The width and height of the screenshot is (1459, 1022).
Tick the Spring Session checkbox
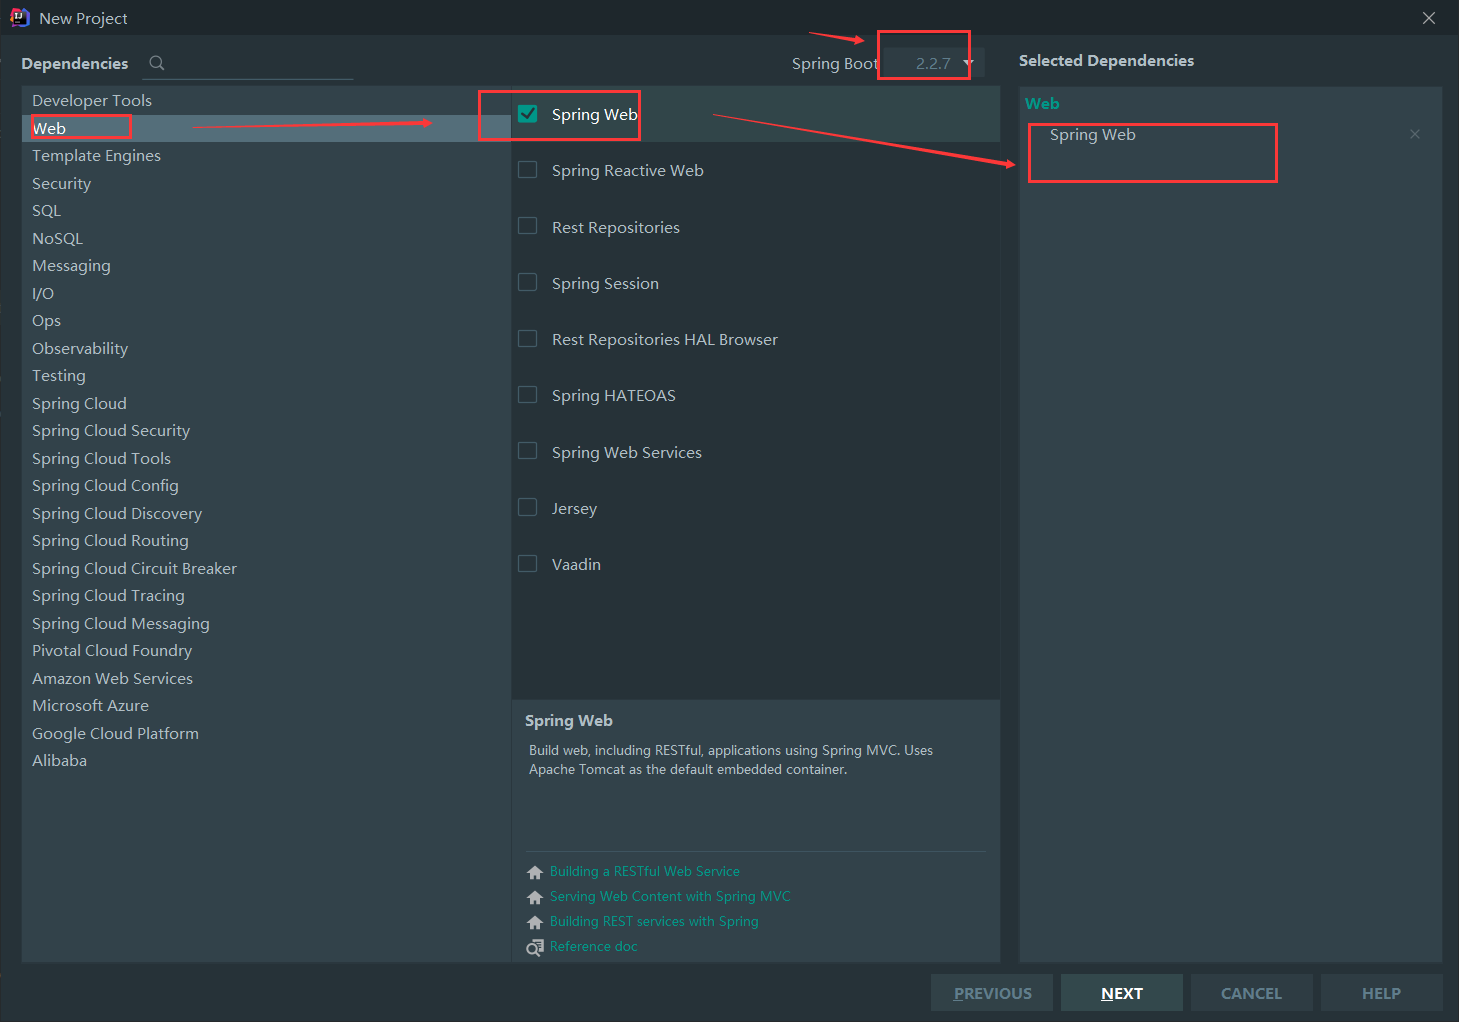pos(528,283)
